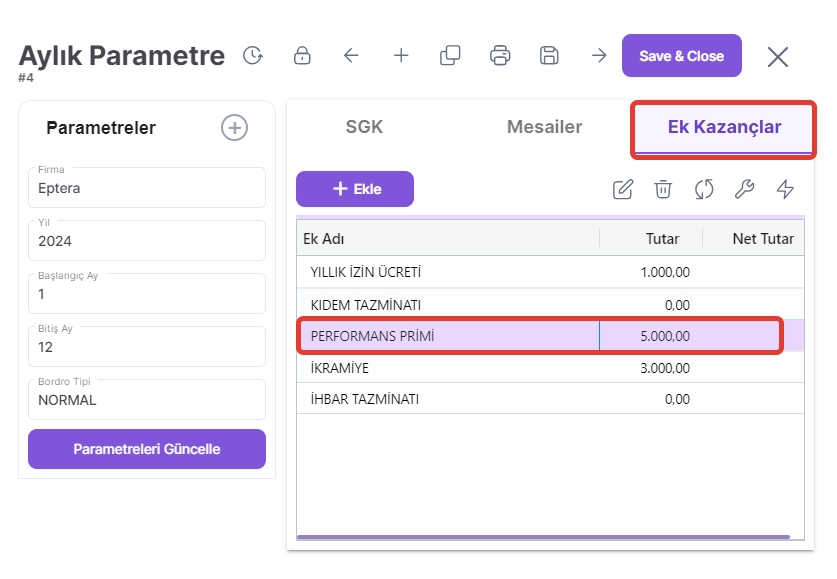Open grid settings wrench icon
The width and height of the screenshot is (837, 579).
pyautogui.click(x=744, y=189)
